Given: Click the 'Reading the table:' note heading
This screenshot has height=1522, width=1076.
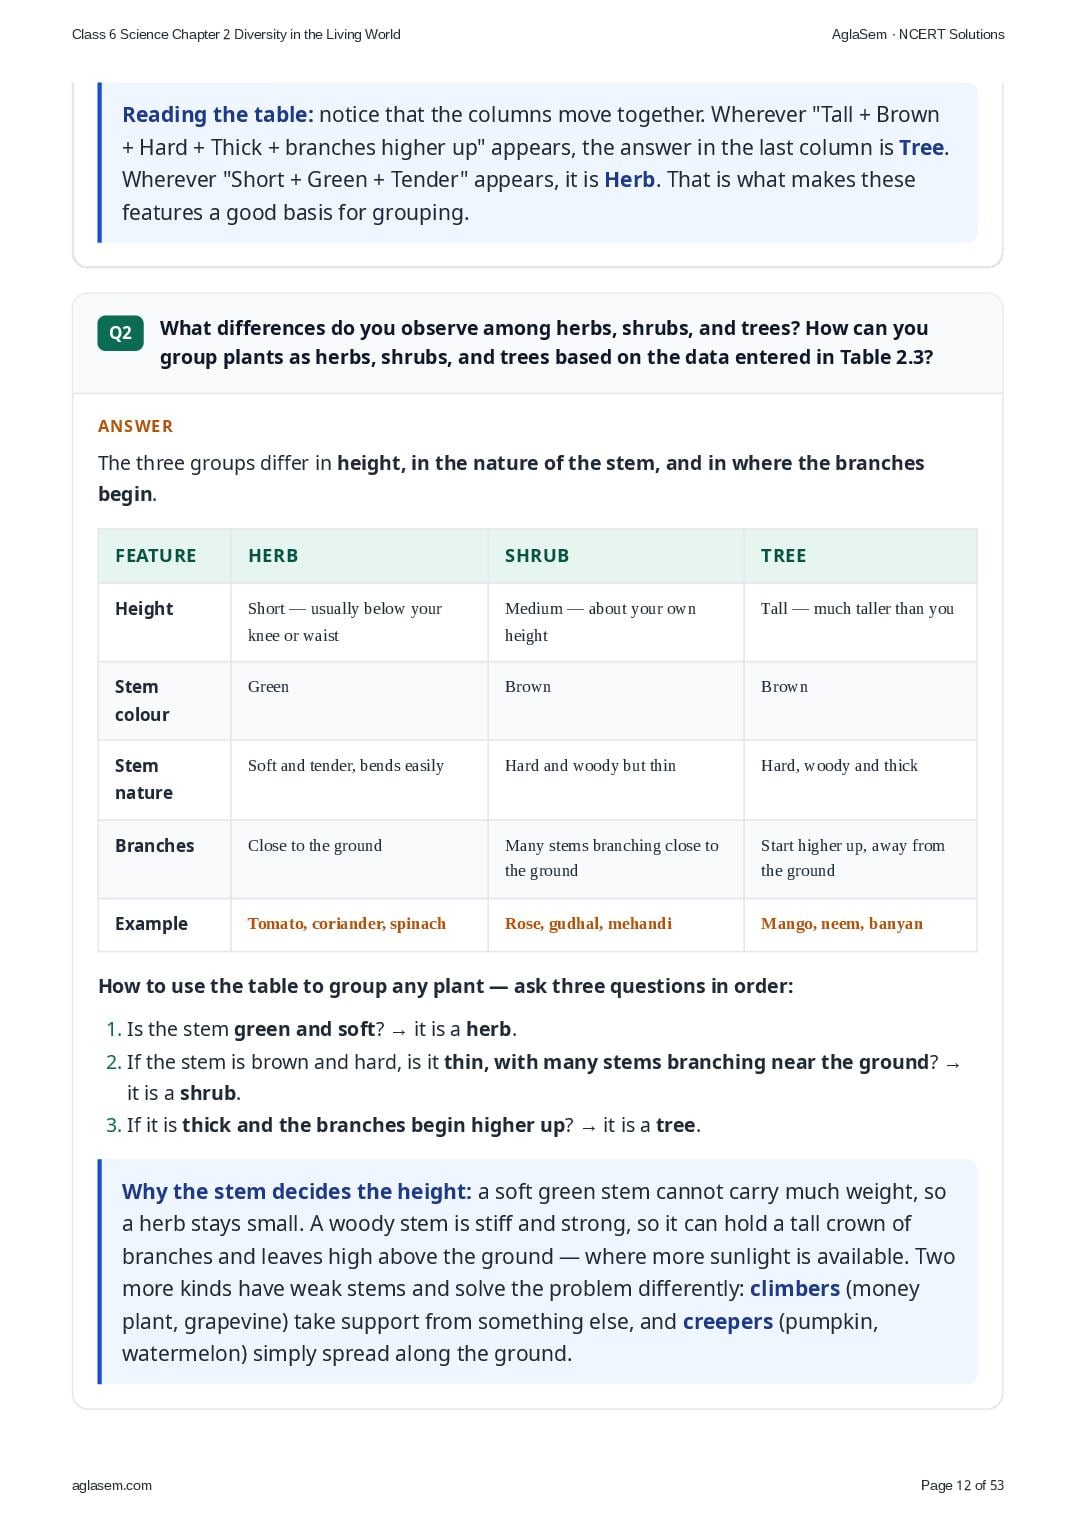Looking at the screenshot, I should (x=218, y=115).
